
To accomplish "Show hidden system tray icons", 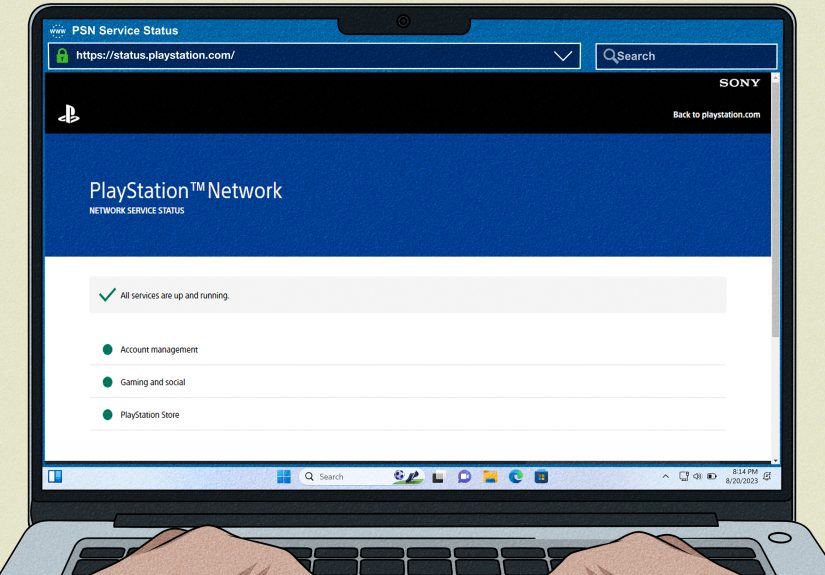I will 666,477.
